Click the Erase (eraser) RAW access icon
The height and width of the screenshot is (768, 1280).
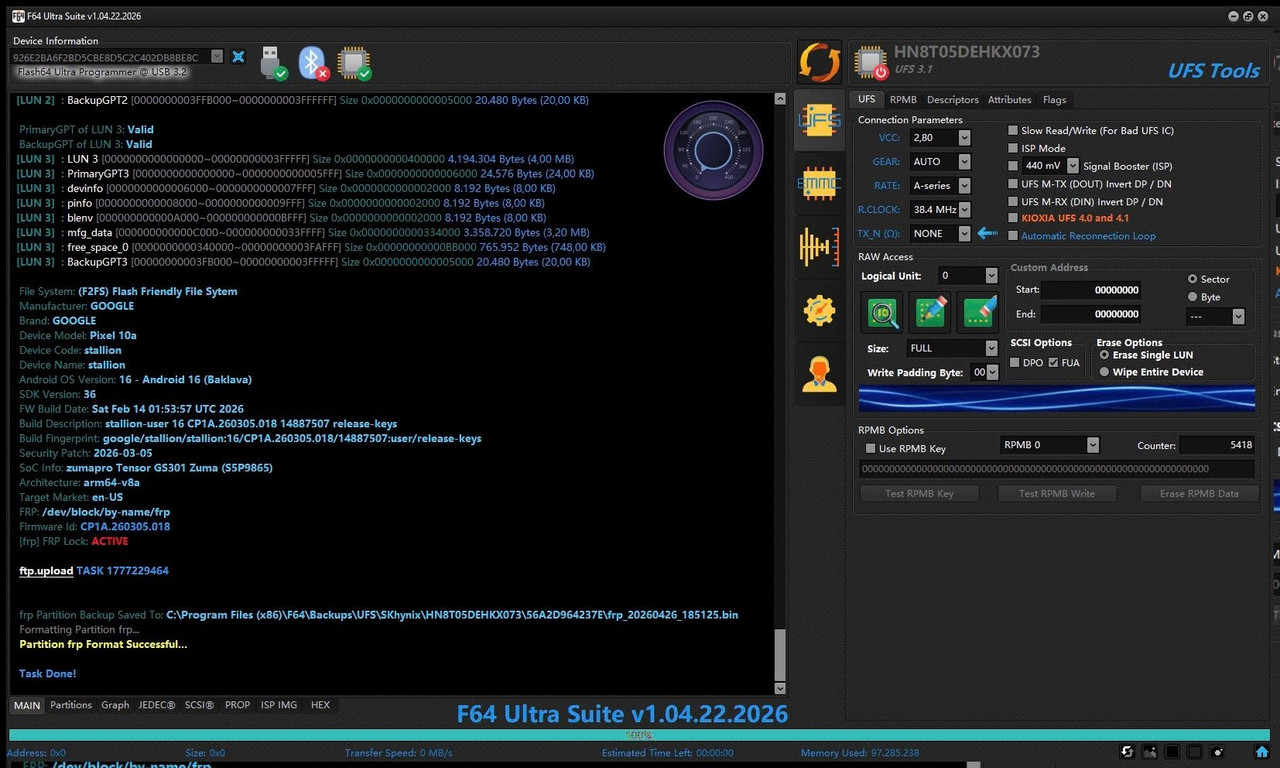coord(978,313)
